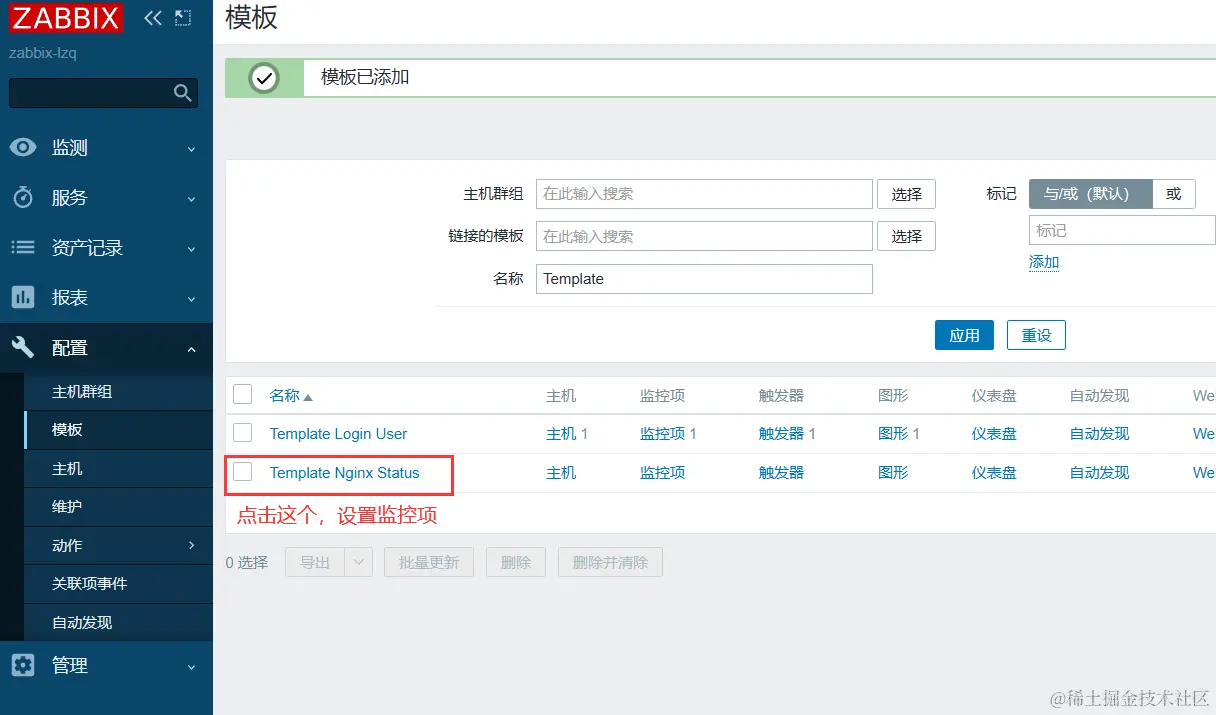The height and width of the screenshot is (715, 1216).
Task: Open 主机群组 in the sidebar
Action: click(118, 392)
